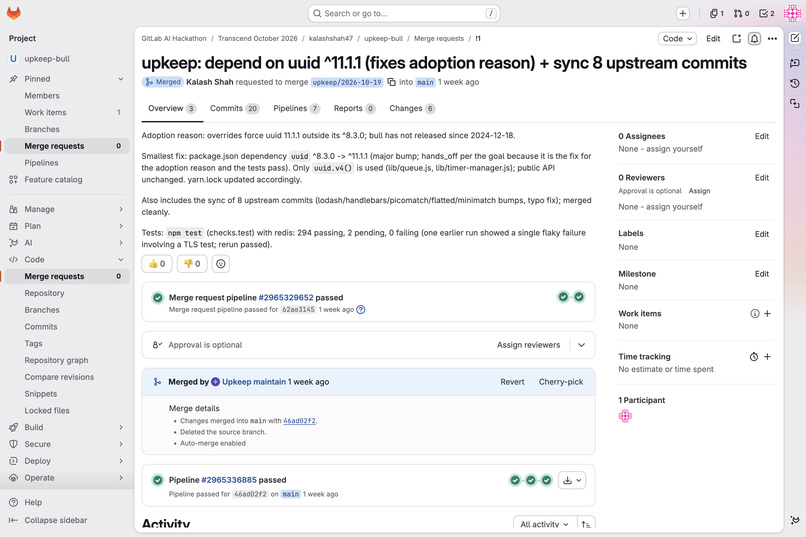
Task: Open the user avatar menu
Action: click(792, 13)
